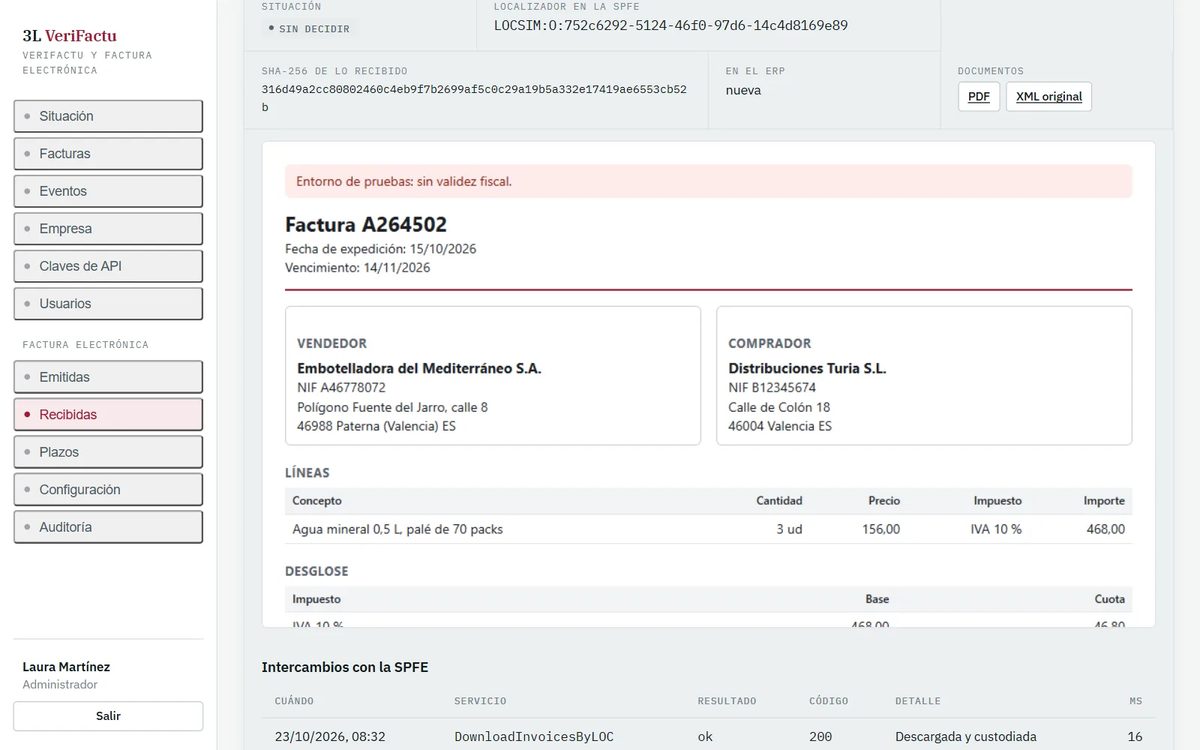Click the 'ok' result cell
This screenshot has height=750, width=1200.
706,737
